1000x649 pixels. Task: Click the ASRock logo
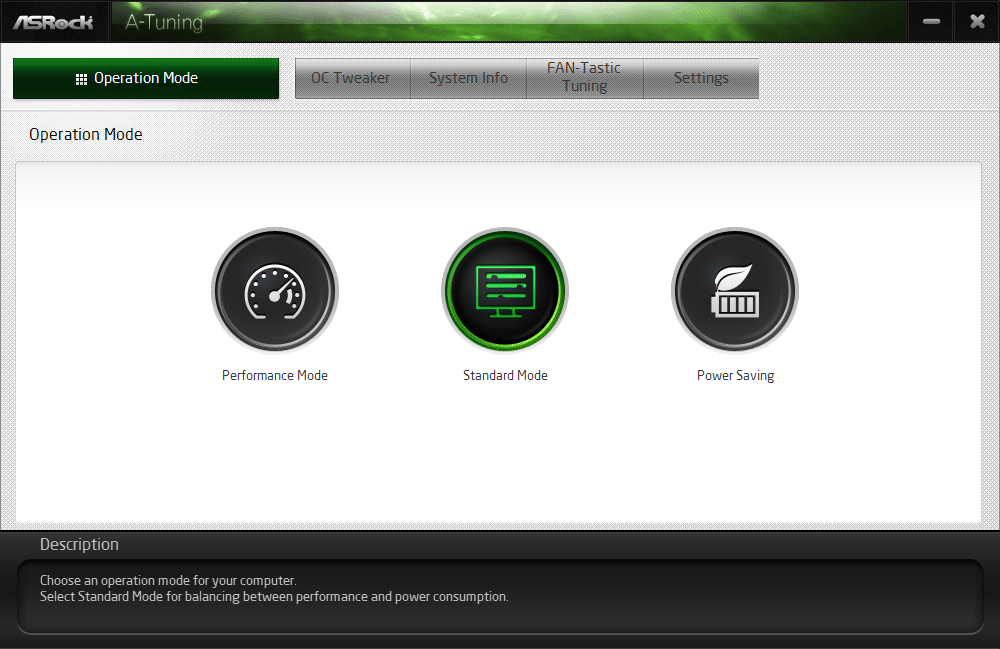click(54, 22)
